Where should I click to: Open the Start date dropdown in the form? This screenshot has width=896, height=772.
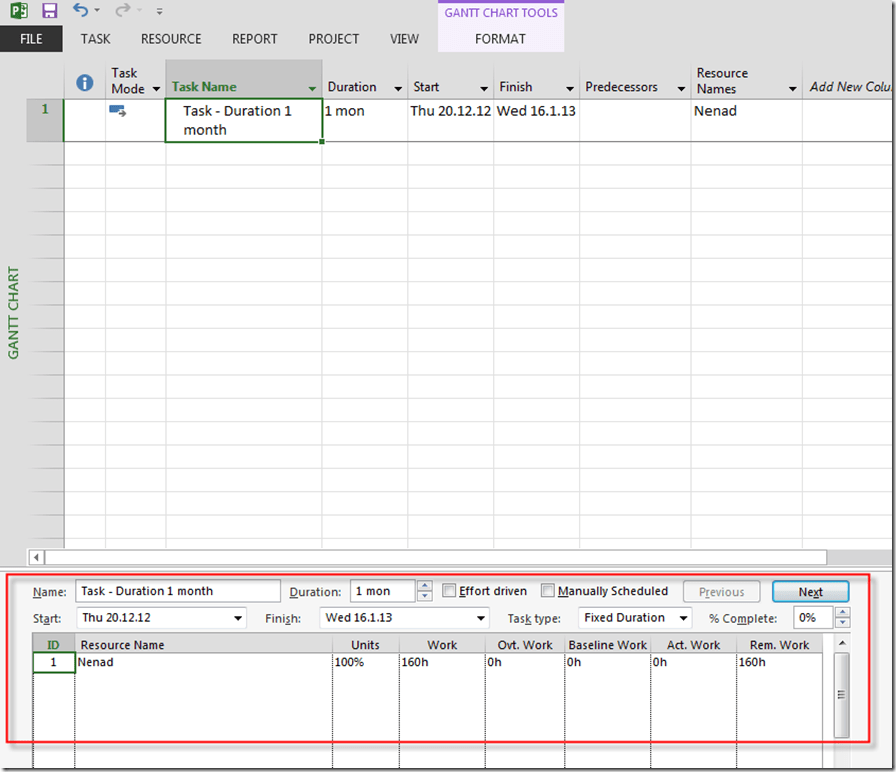(238, 618)
